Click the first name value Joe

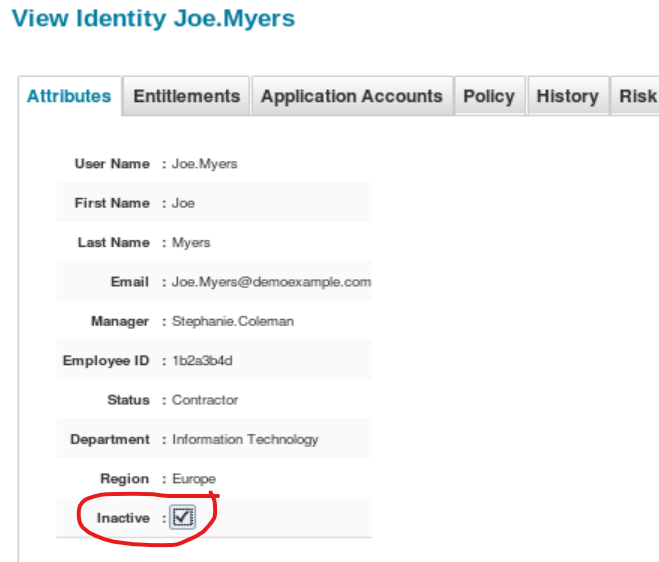click(183, 203)
